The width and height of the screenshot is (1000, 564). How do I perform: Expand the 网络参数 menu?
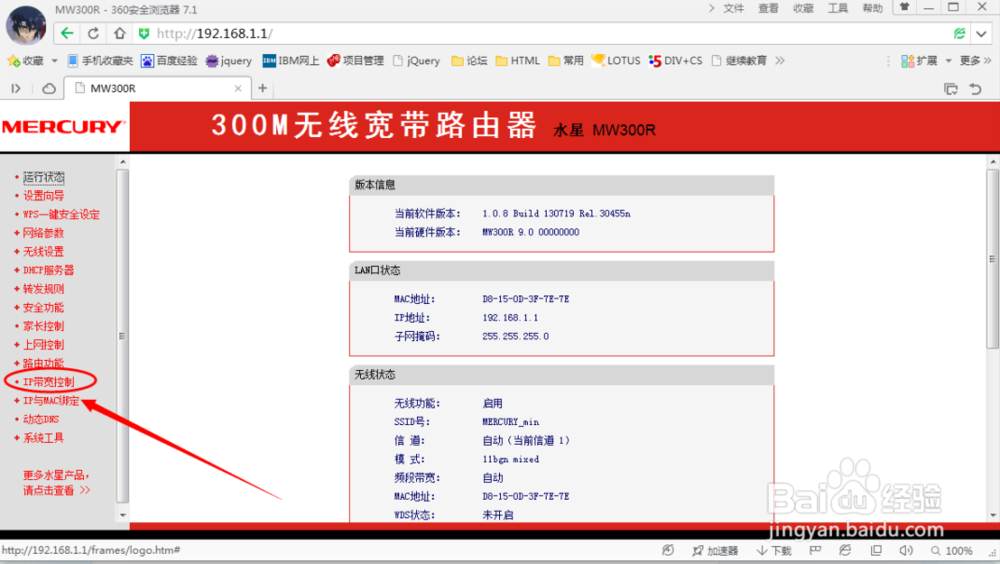43,233
